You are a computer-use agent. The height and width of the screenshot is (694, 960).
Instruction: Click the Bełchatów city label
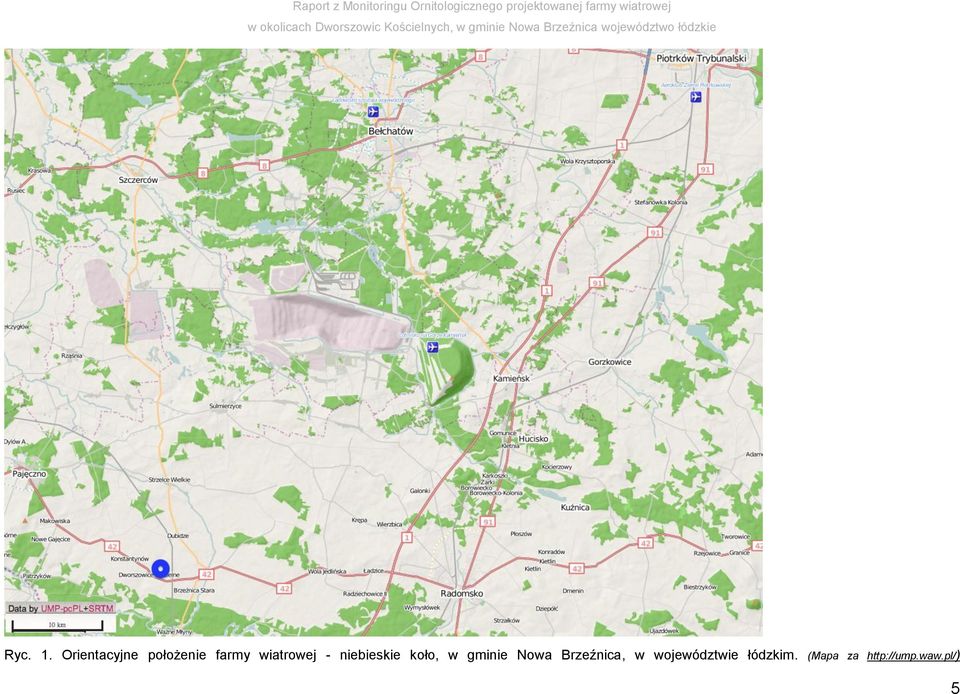(391, 131)
